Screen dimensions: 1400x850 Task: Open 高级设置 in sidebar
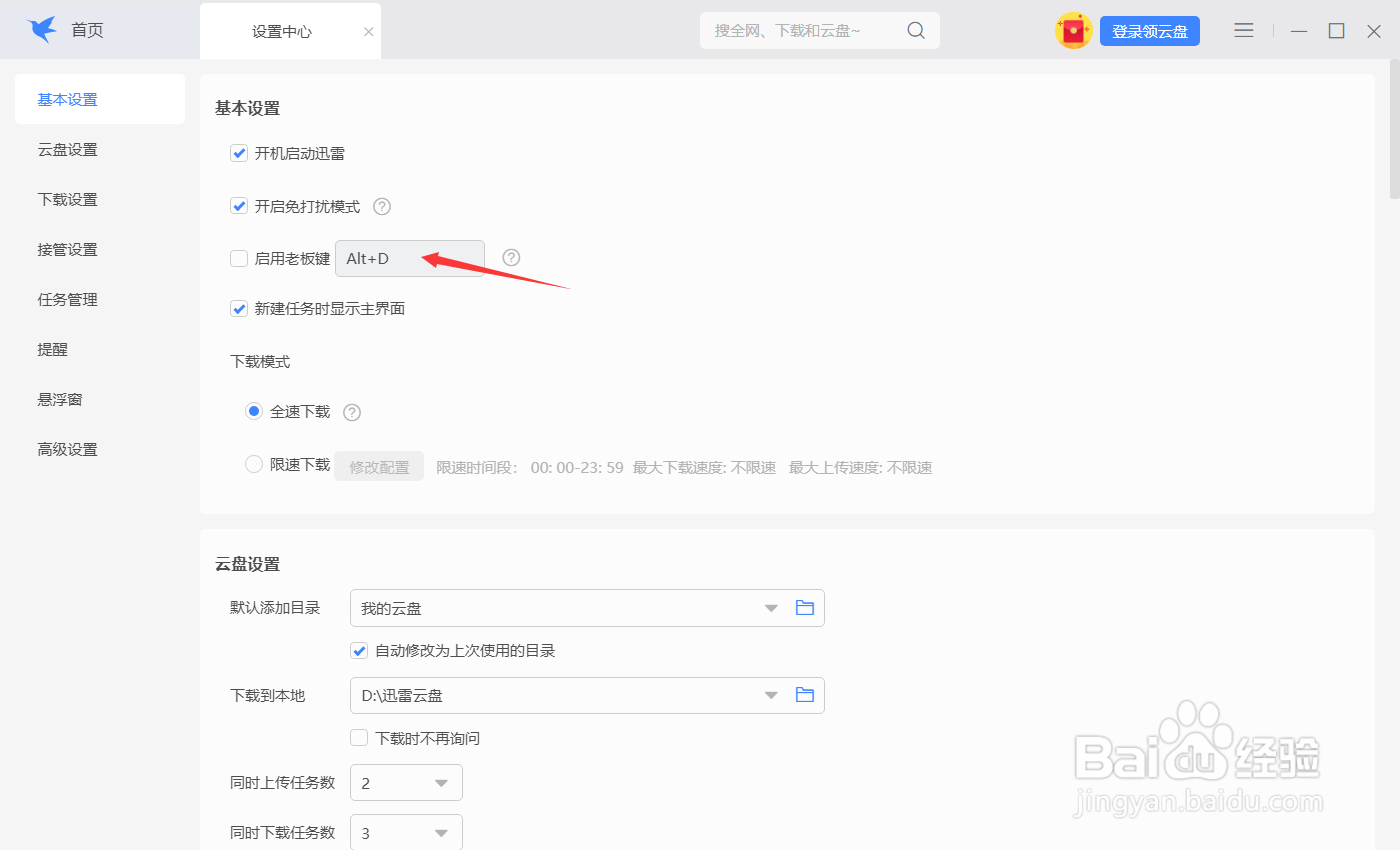point(100,449)
